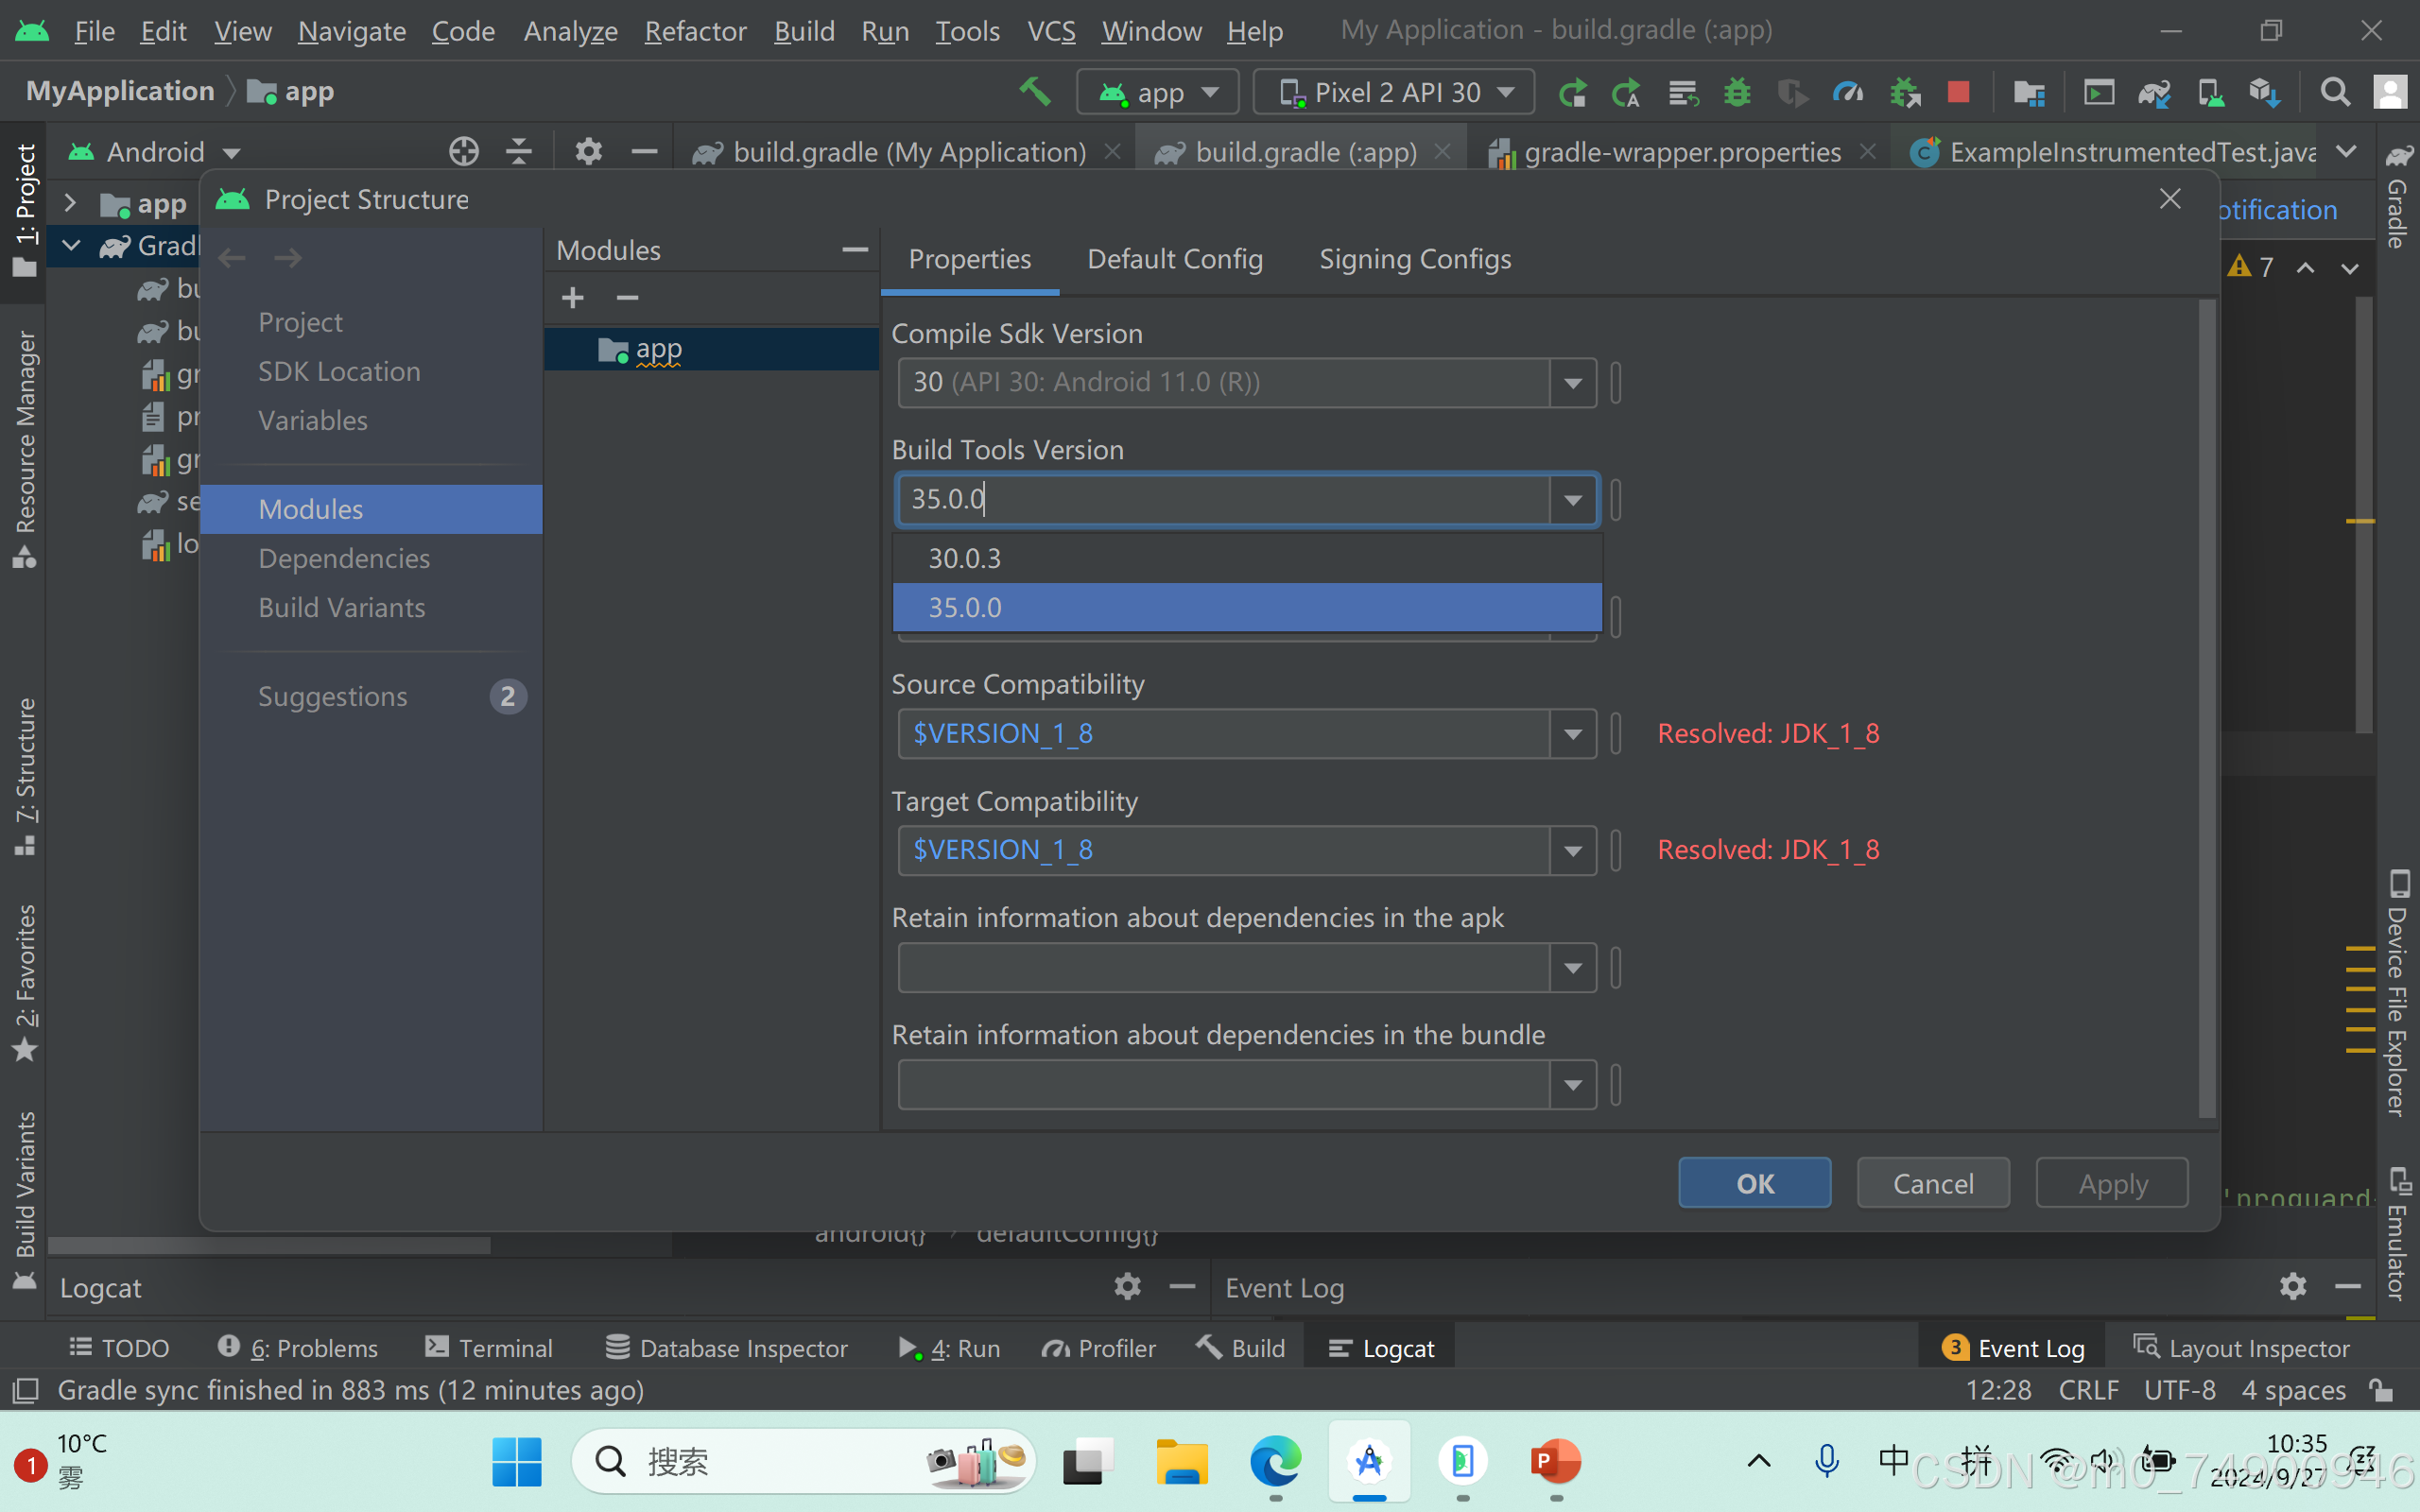Viewport: 2420px width, 1512px height.
Task: Open the Compile Sdk Version dropdown
Action: tap(1572, 382)
